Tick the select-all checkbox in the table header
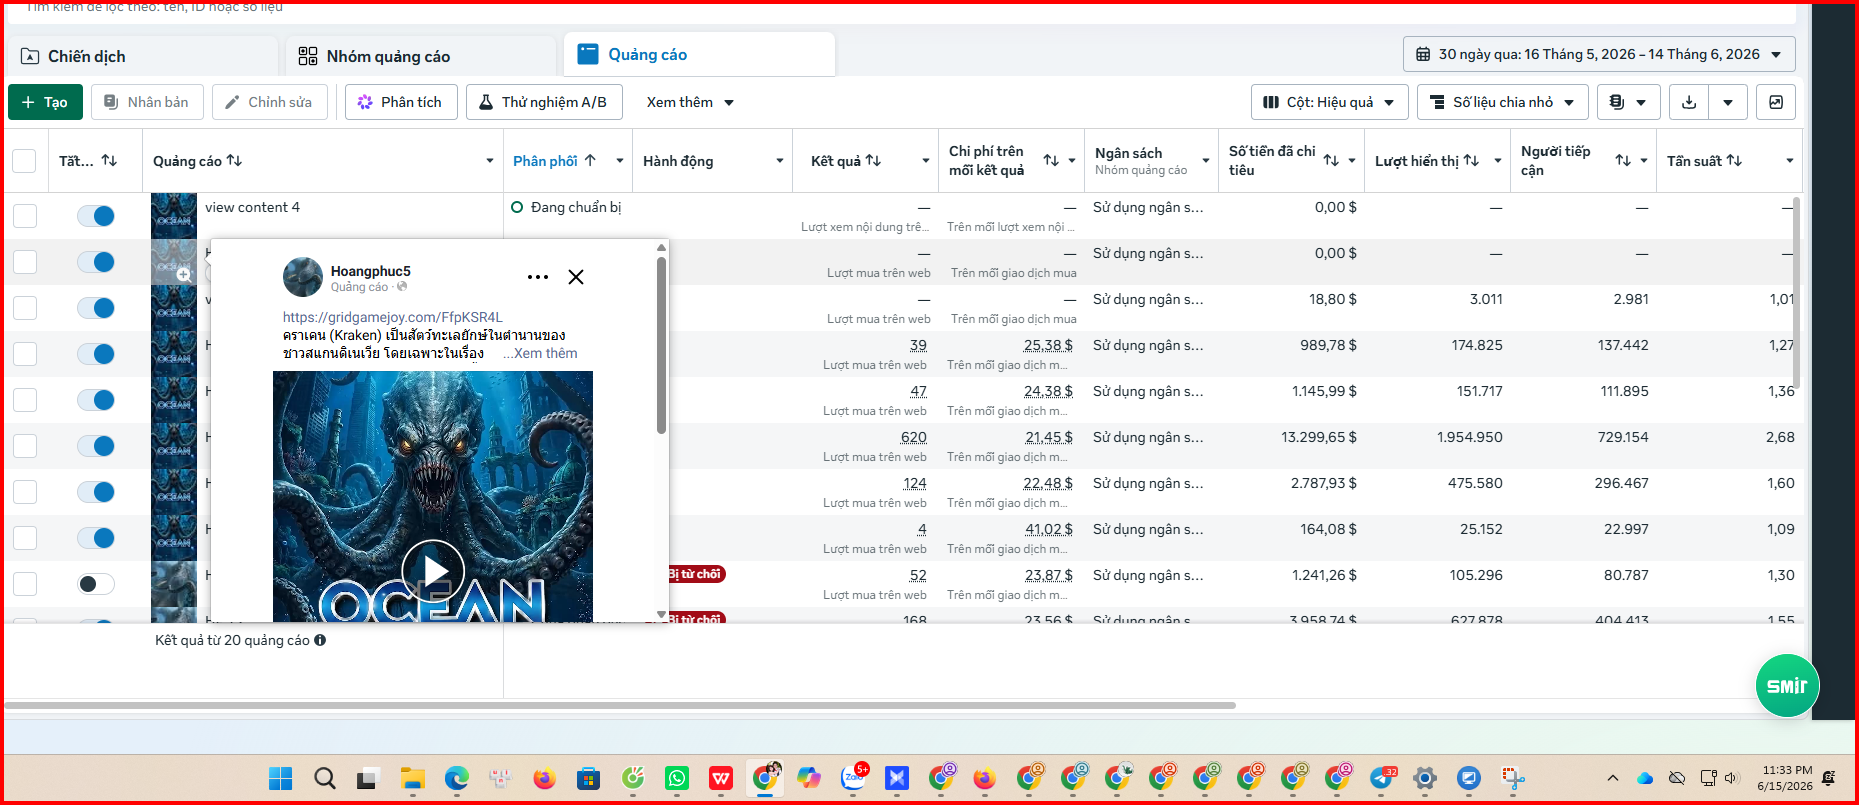 (24, 161)
